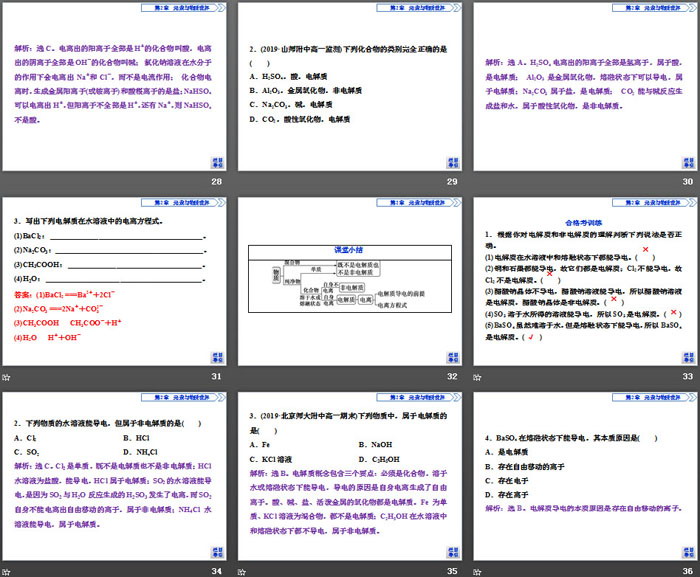
Task: Click 电离方程式 box in slide 32 diagram
Action: [x=392, y=305]
